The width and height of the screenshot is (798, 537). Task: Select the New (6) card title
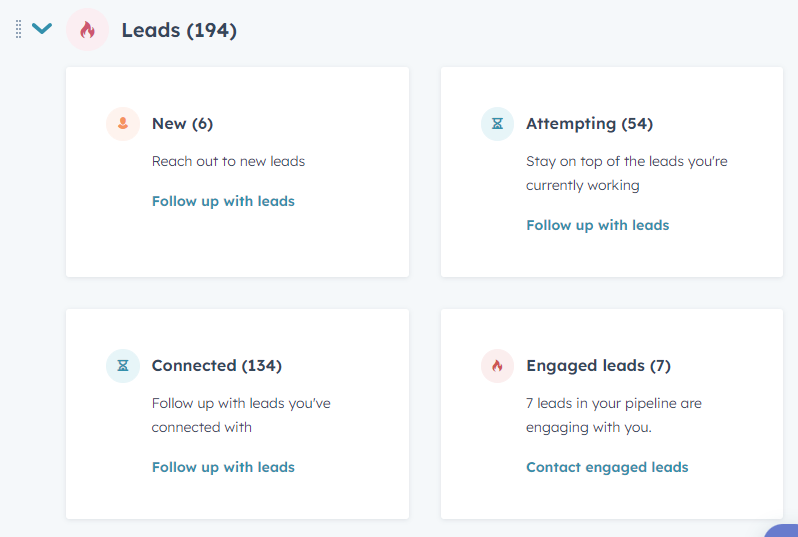182,124
